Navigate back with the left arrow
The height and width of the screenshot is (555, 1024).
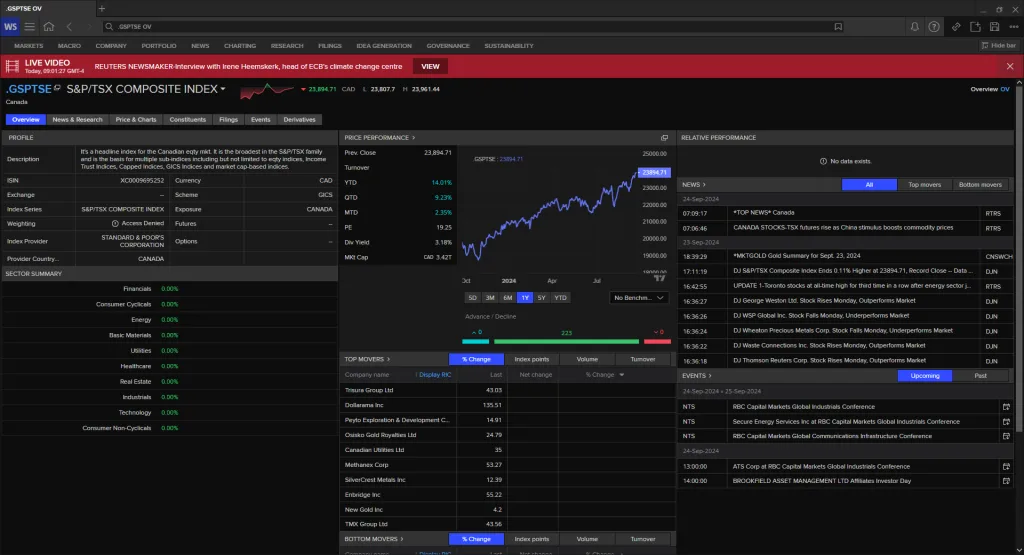tap(69, 27)
